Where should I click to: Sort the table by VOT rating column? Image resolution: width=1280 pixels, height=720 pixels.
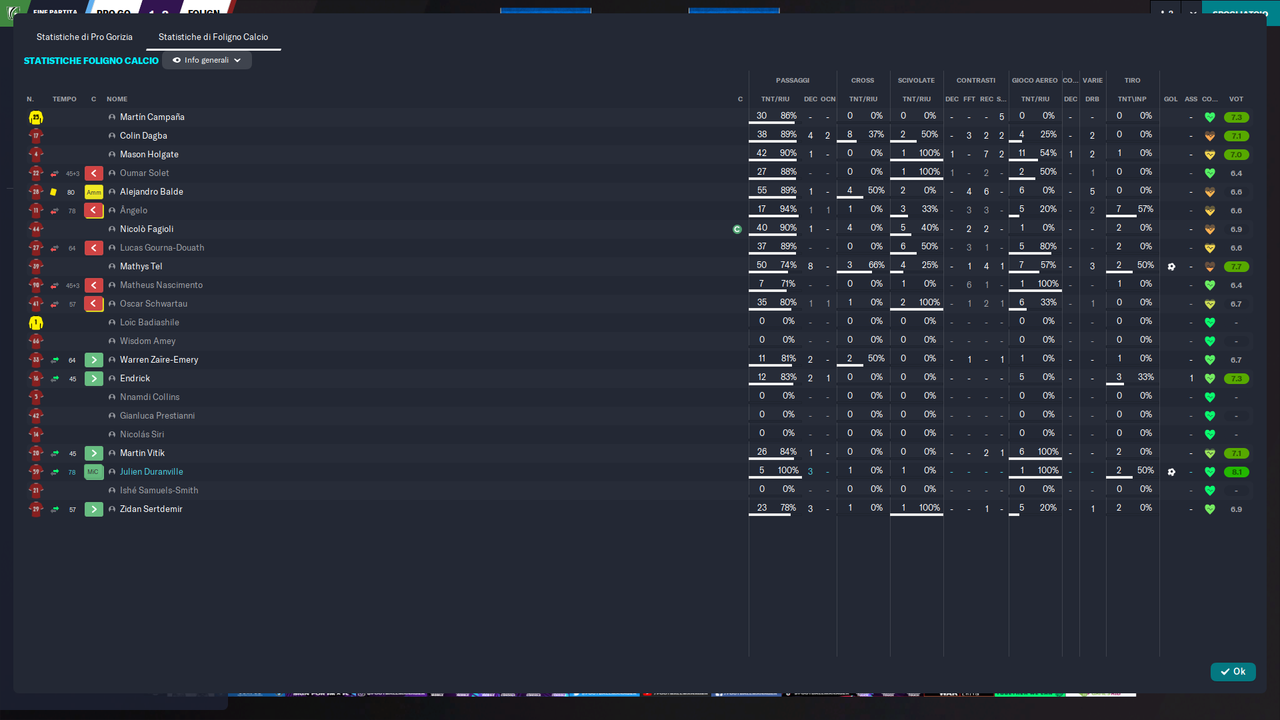(1236, 99)
